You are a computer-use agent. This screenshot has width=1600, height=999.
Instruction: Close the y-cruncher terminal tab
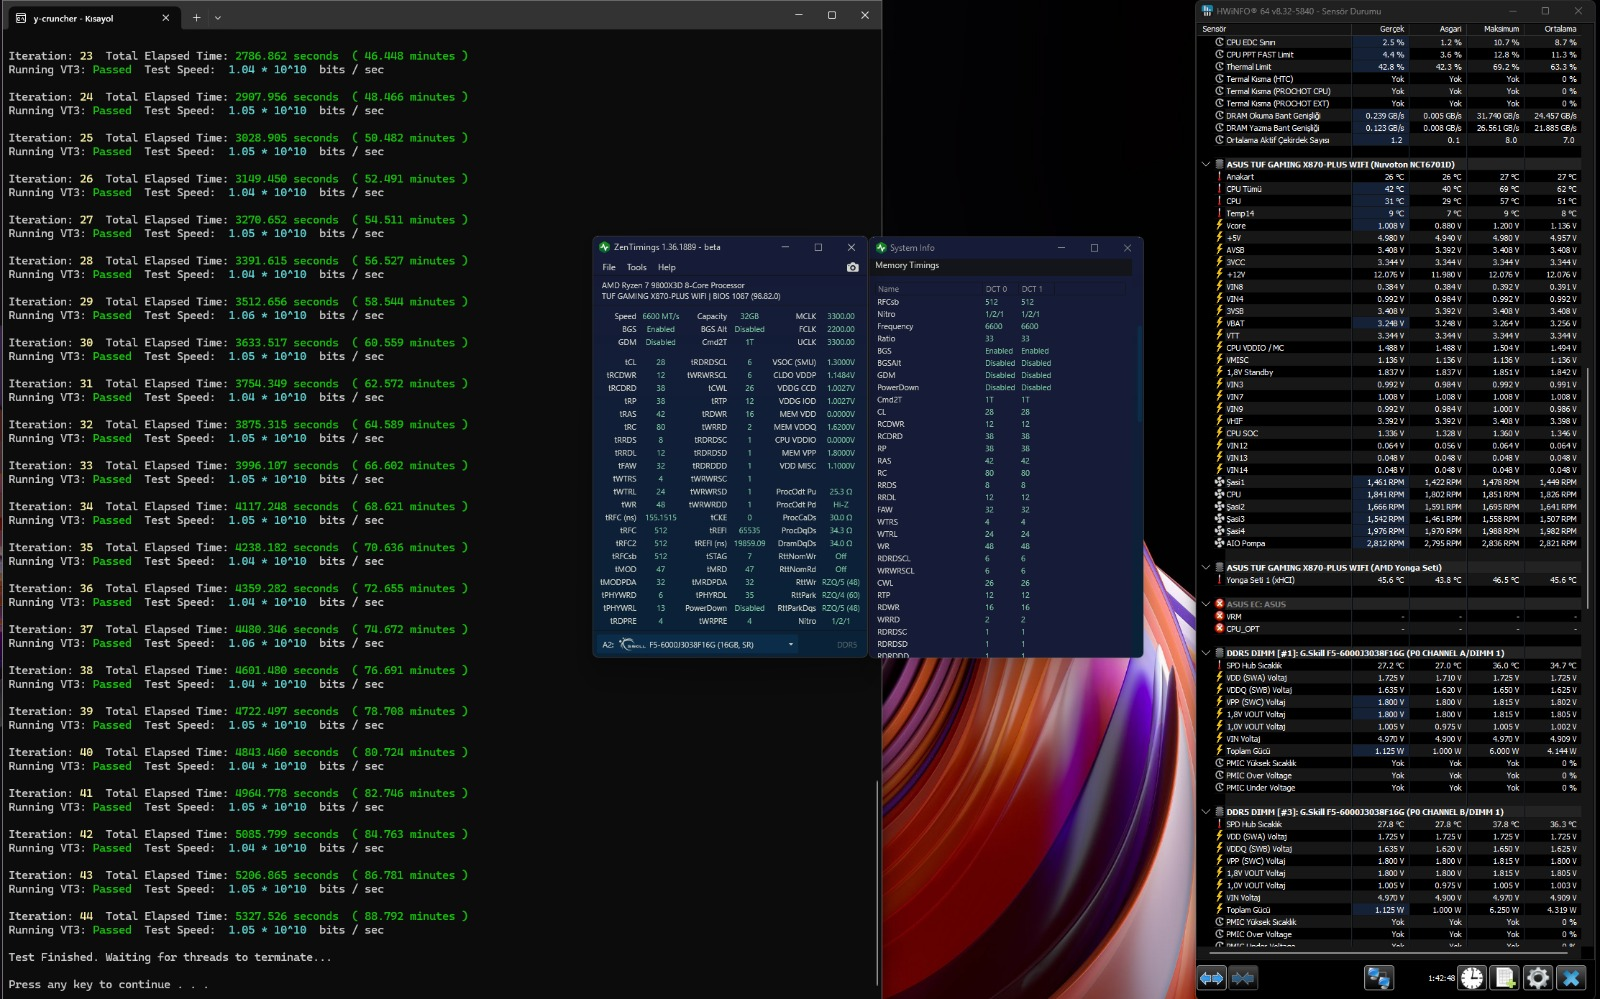tap(166, 18)
